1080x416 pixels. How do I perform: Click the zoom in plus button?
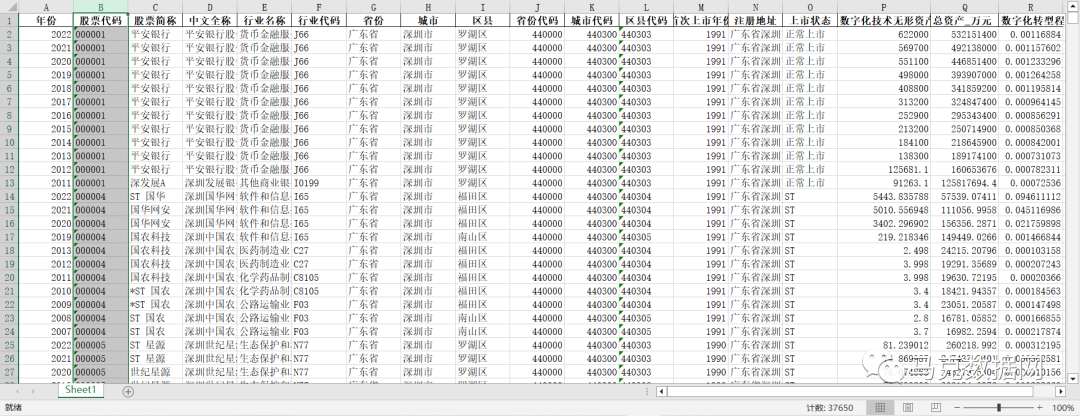(x=1039, y=408)
